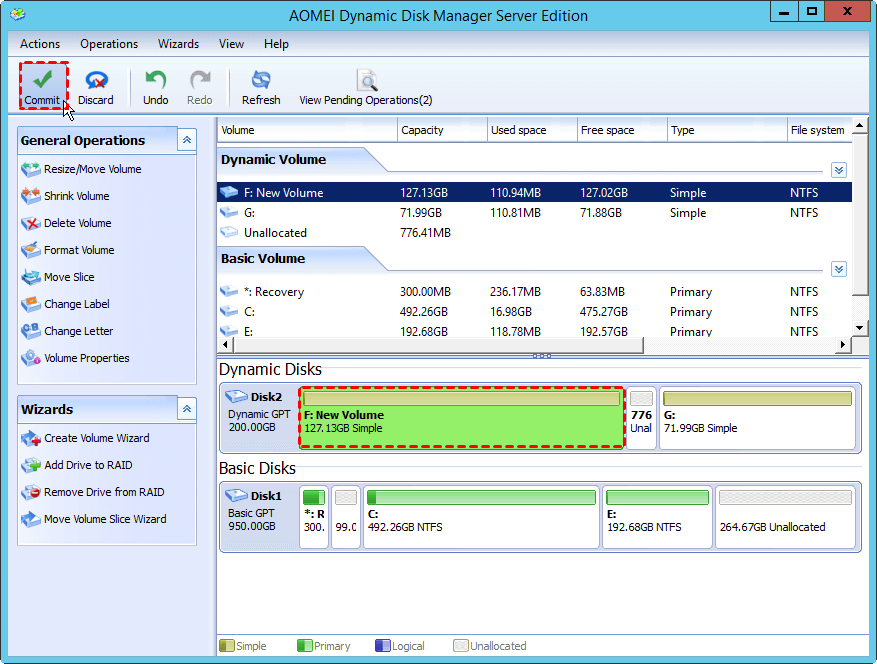Refresh the disk list with the Refresh icon
The height and width of the screenshot is (664, 877).
[261, 86]
